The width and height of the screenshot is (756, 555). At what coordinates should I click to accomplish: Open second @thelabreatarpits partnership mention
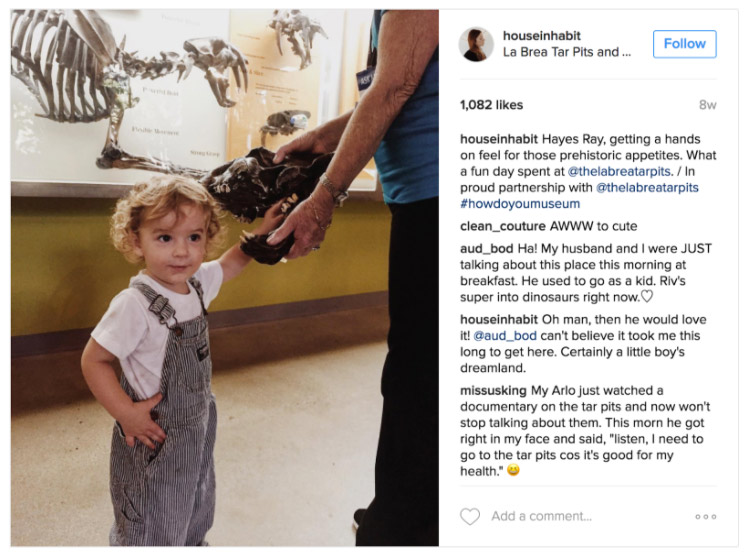tap(647, 188)
